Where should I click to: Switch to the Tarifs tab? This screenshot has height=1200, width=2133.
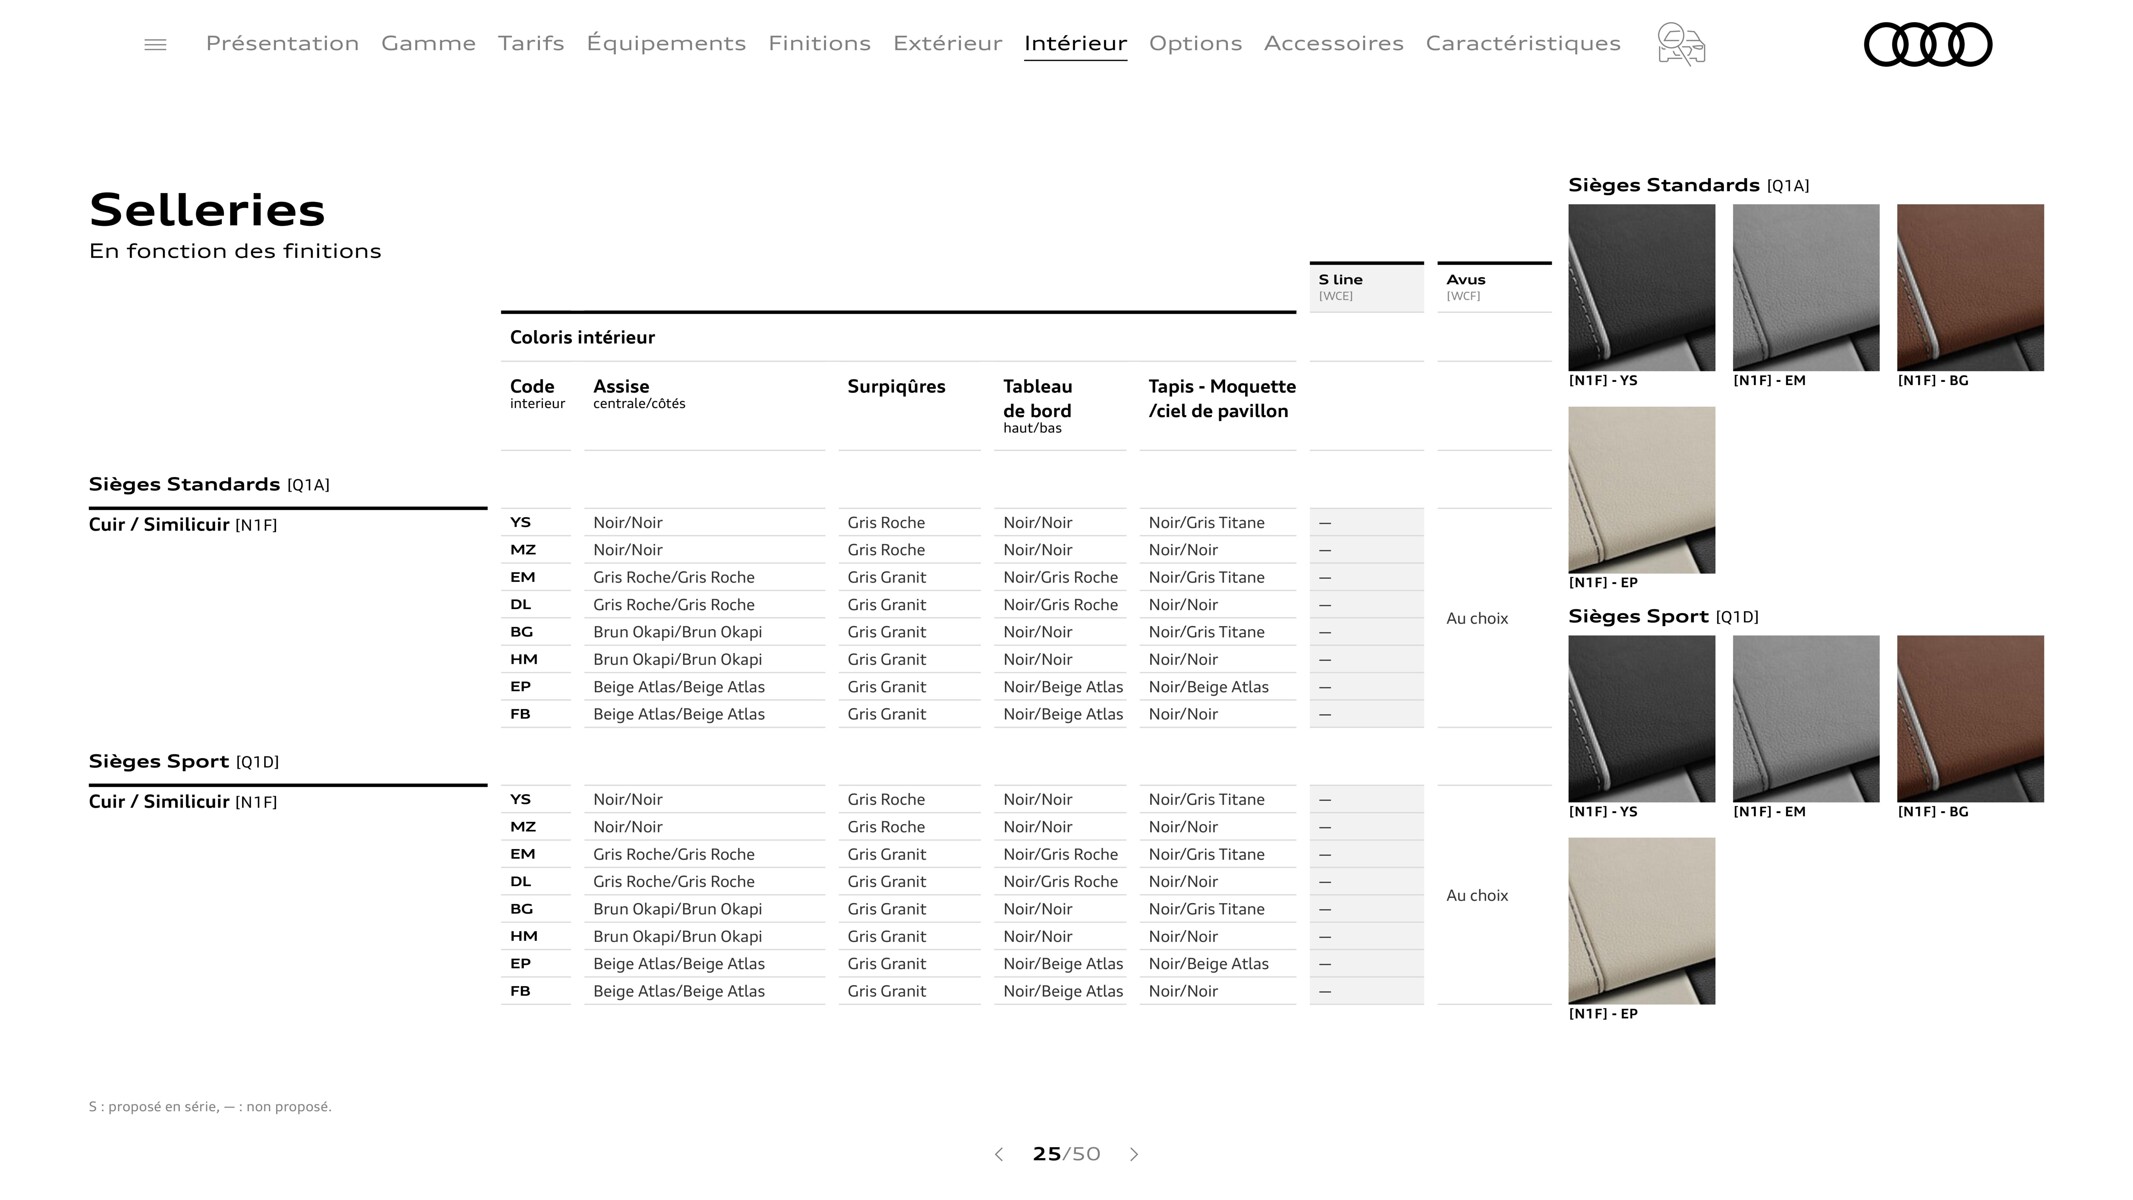(x=531, y=43)
